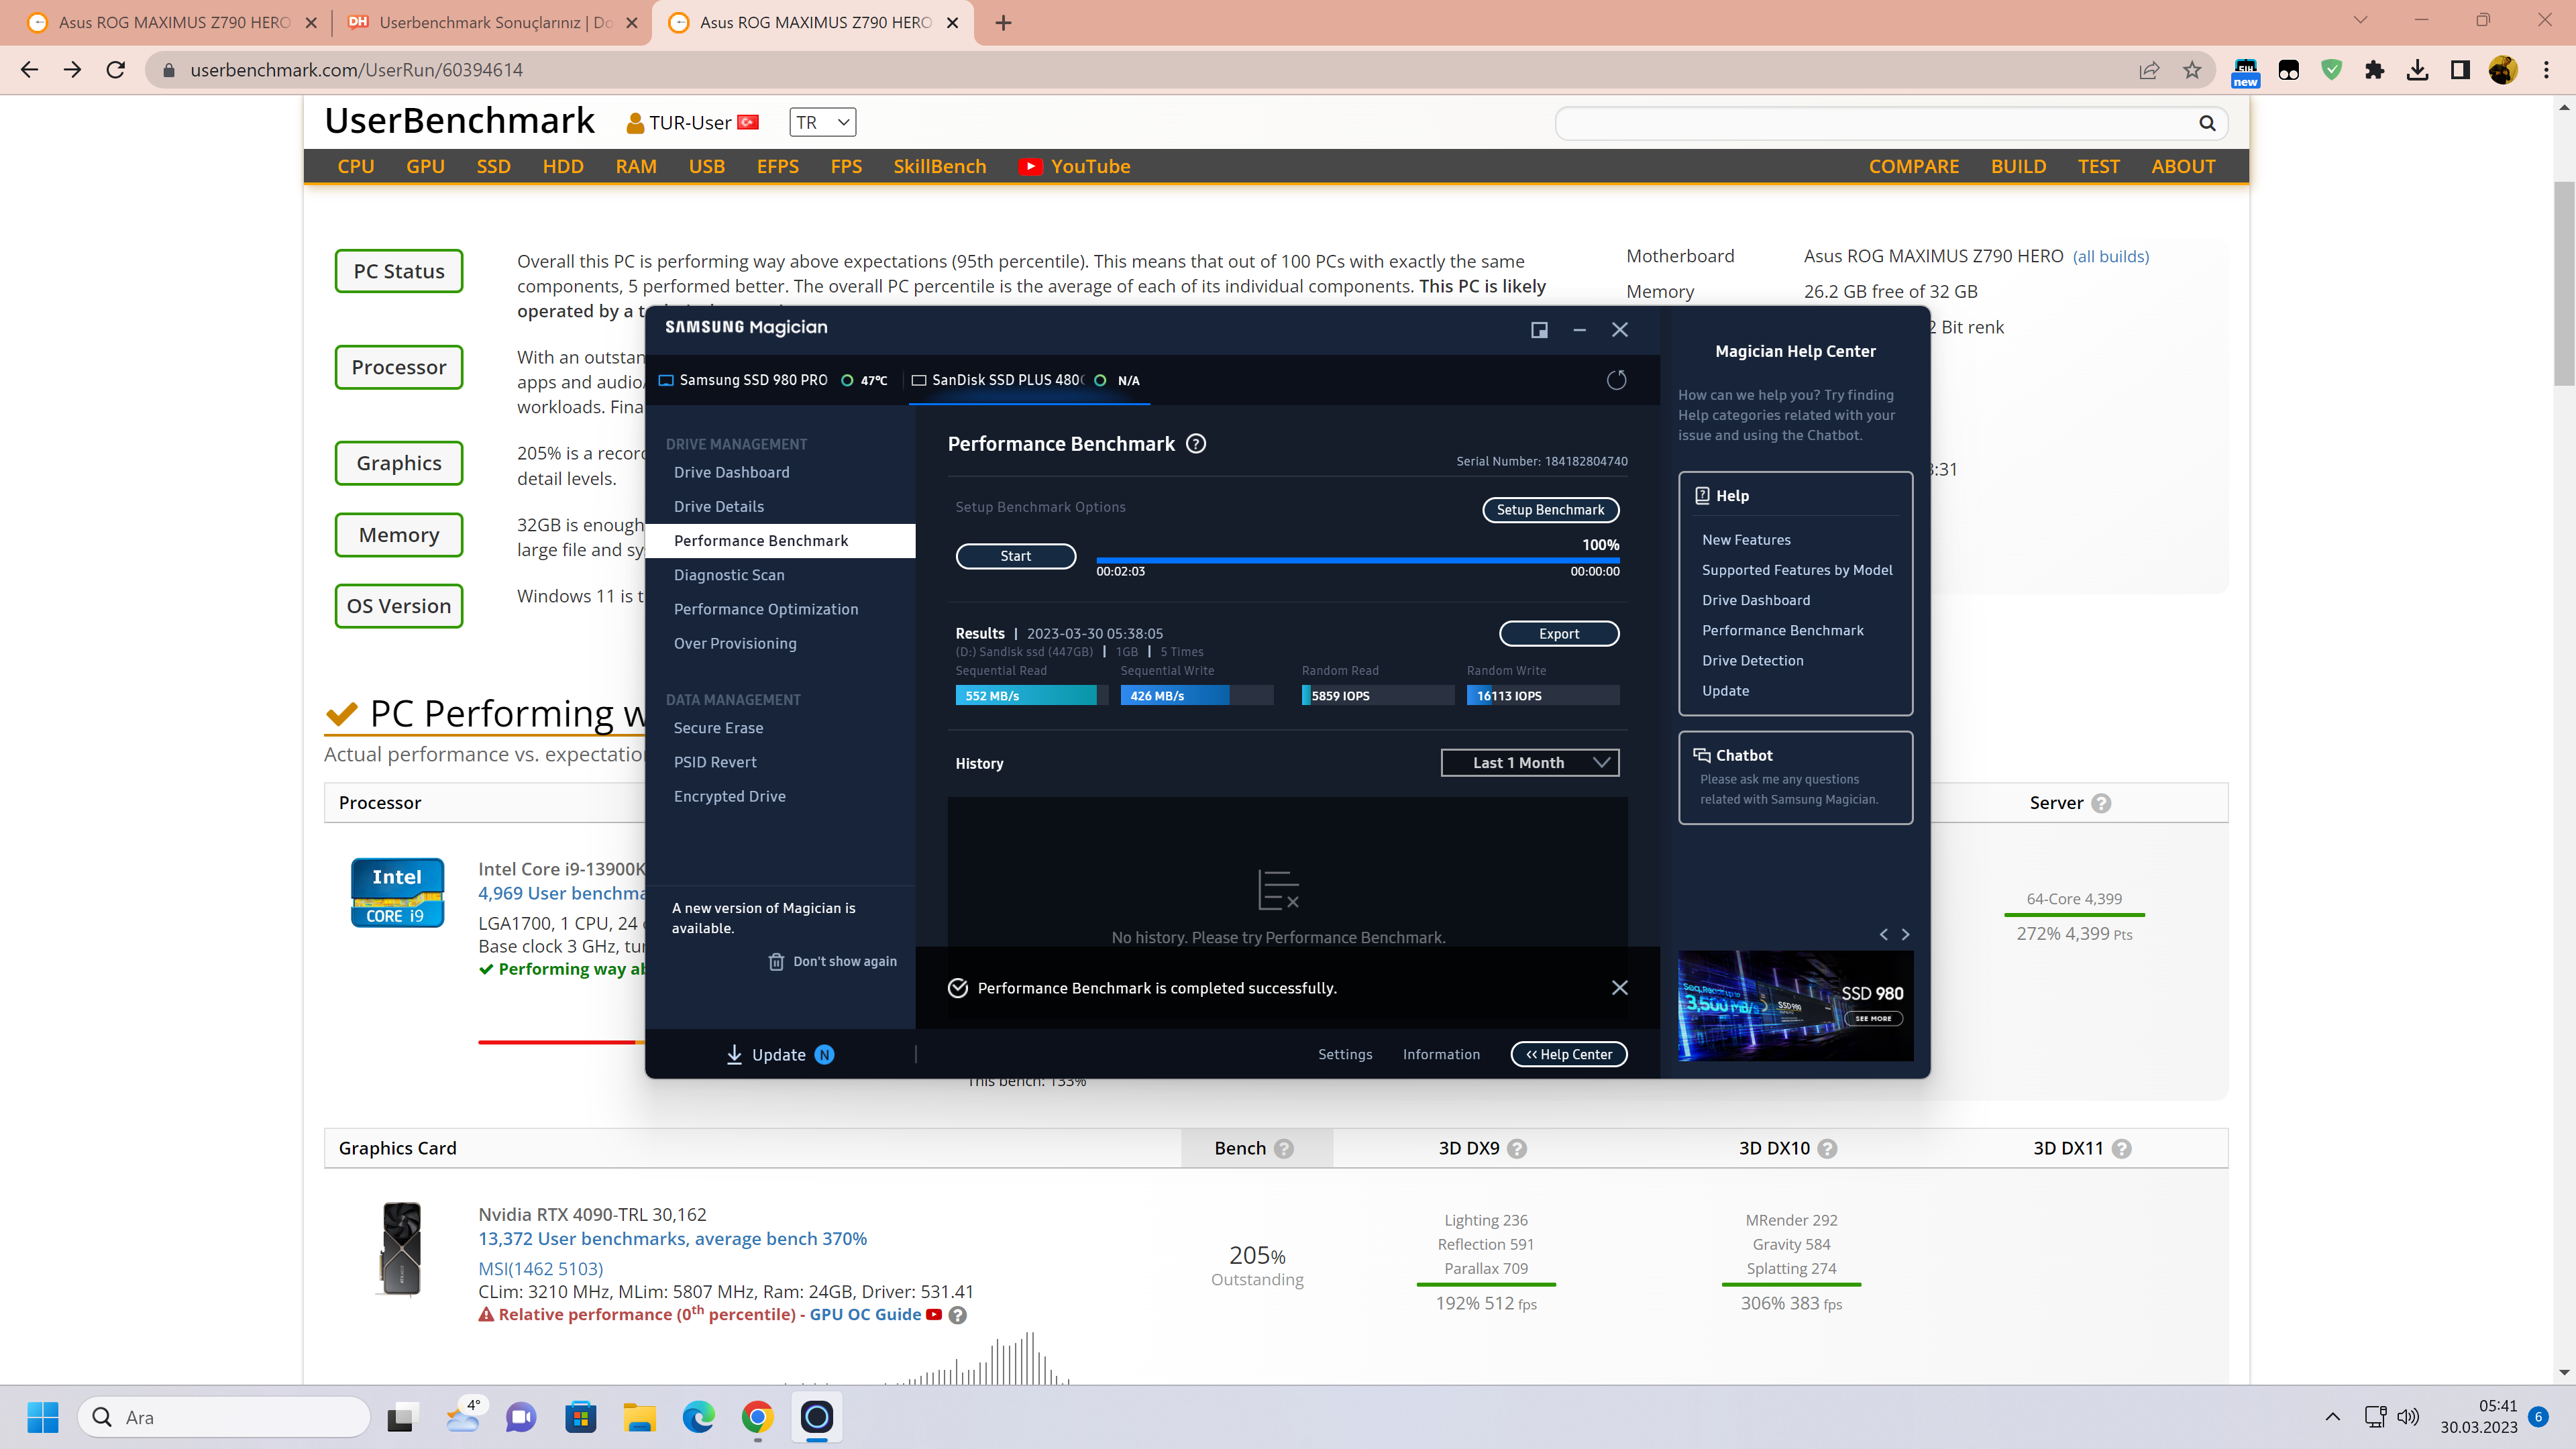
Task: Click the Performance Benchmark help question mark icon
Action: pyautogui.click(x=1196, y=444)
